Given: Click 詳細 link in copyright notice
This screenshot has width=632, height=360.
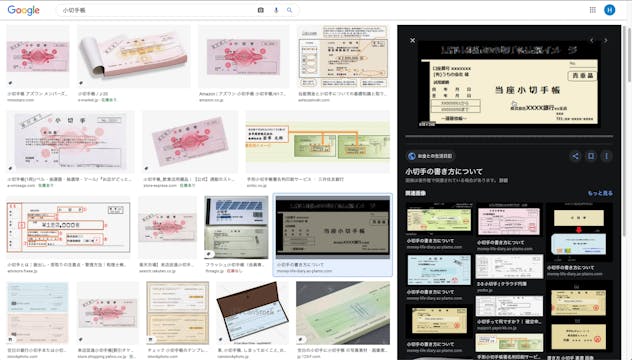Looking at the screenshot, I should tap(503, 181).
